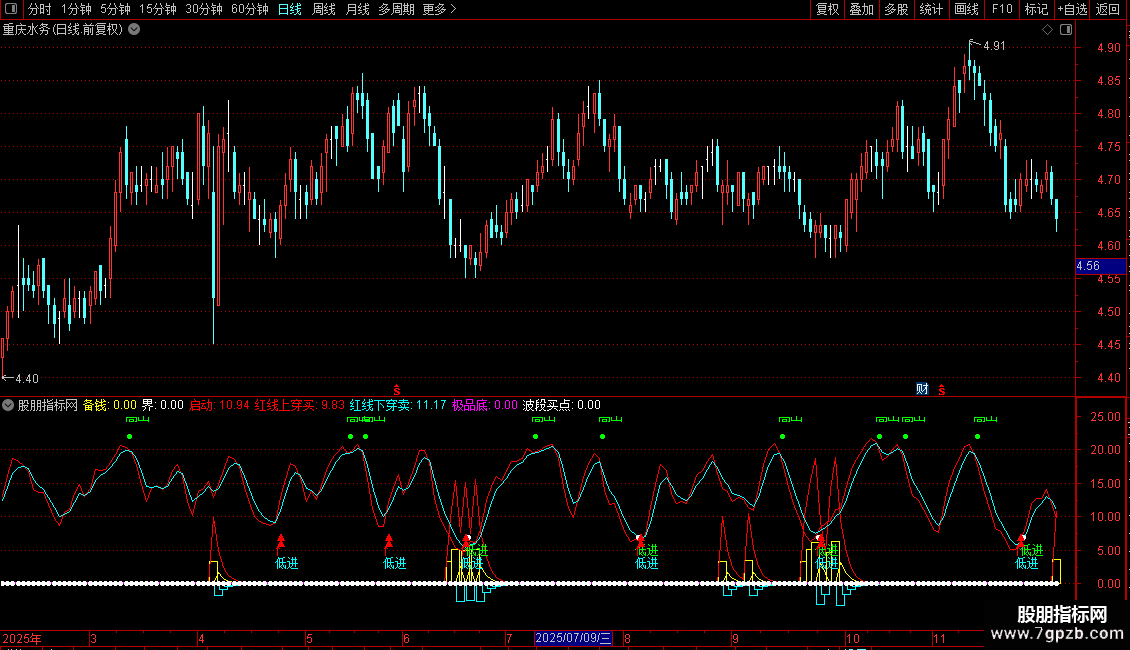Click the red S marker next to 财
Viewport: 1130px width, 650px height.
click(x=942, y=390)
